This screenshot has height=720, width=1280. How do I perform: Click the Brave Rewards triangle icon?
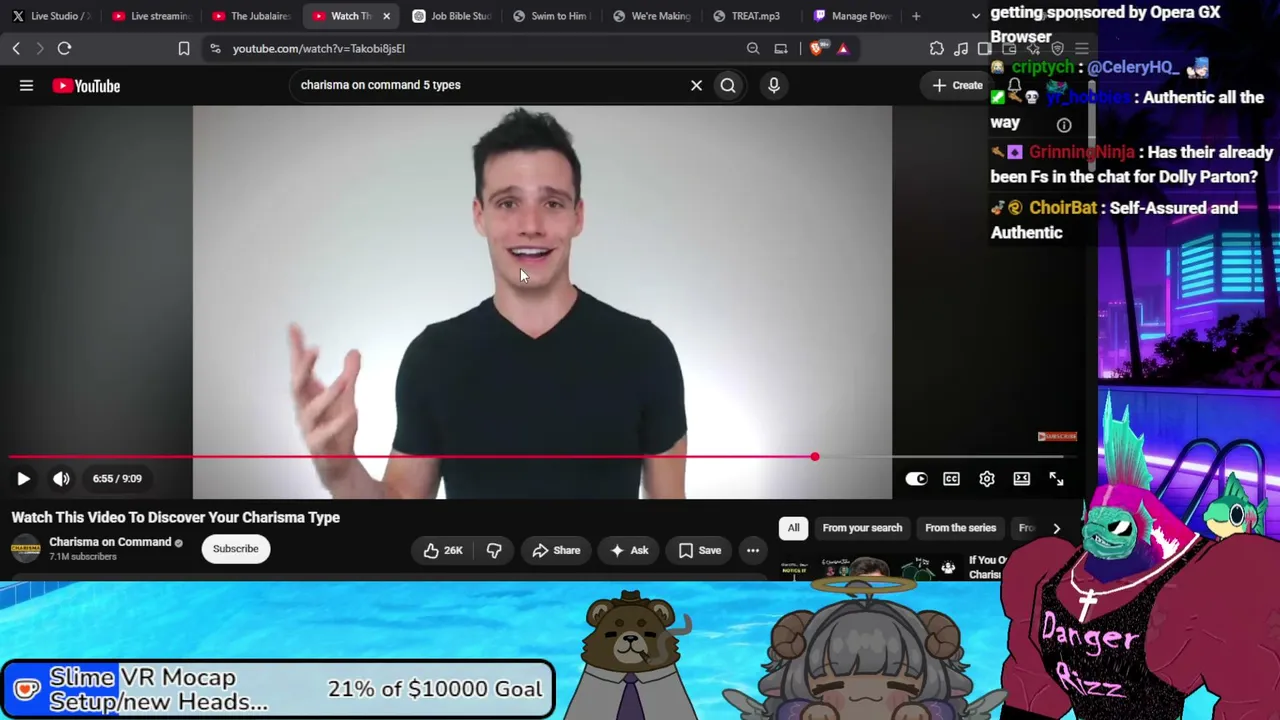(x=843, y=48)
